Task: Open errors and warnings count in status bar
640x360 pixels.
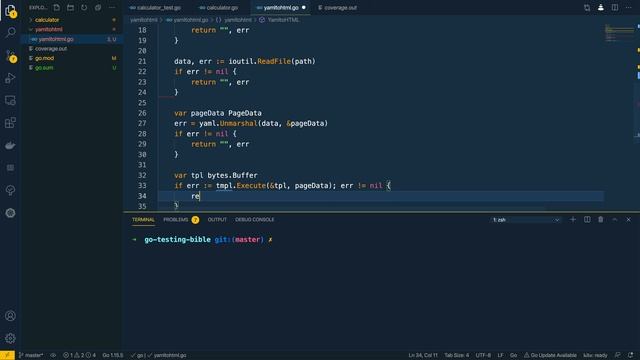Action: tap(80, 355)
